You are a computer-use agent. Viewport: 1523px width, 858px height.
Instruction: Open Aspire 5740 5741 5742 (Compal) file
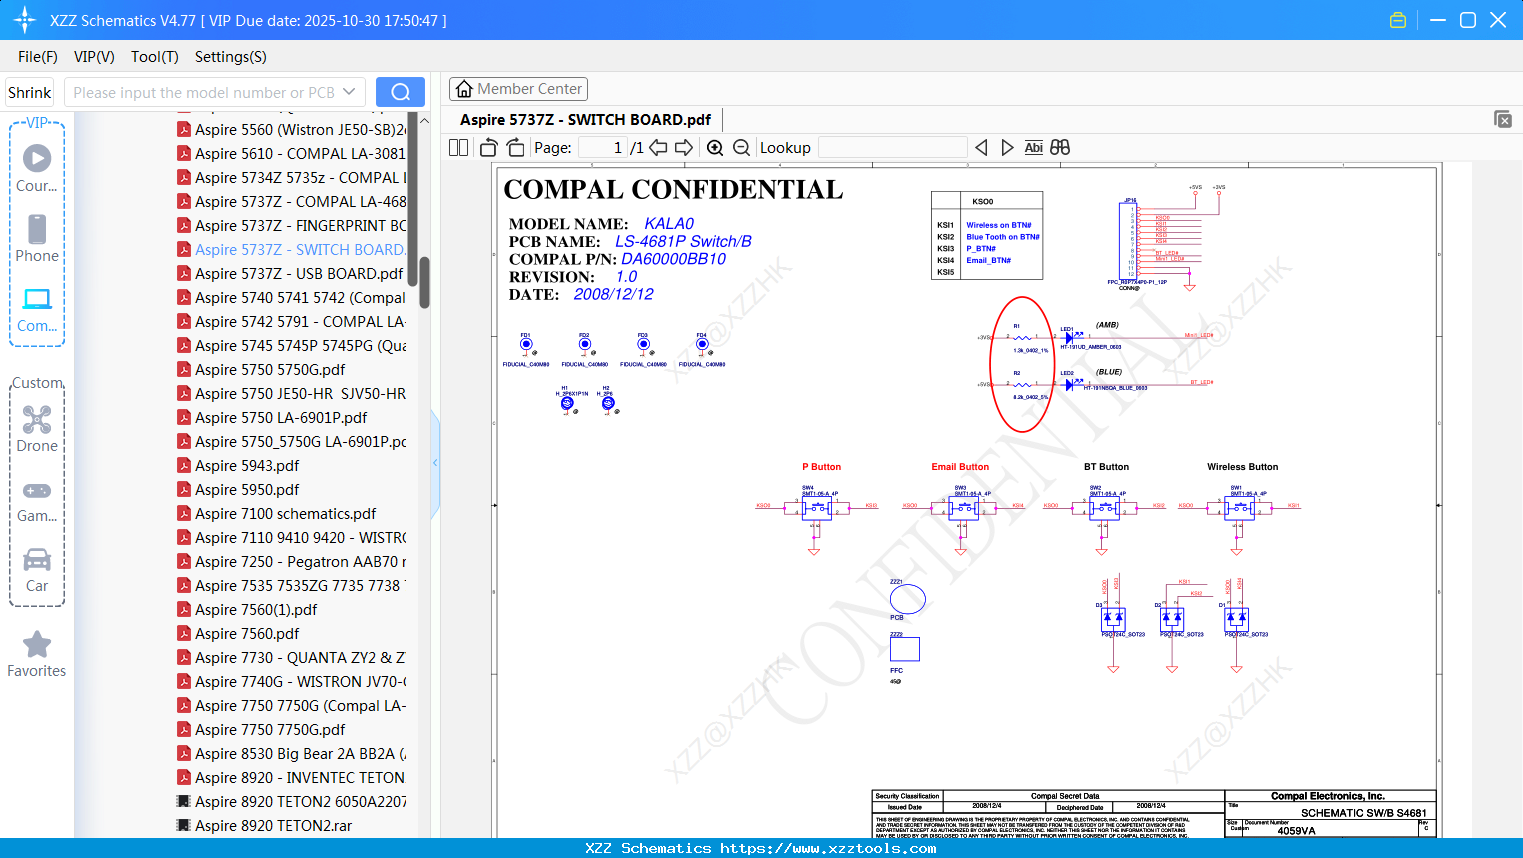(291, 298)
